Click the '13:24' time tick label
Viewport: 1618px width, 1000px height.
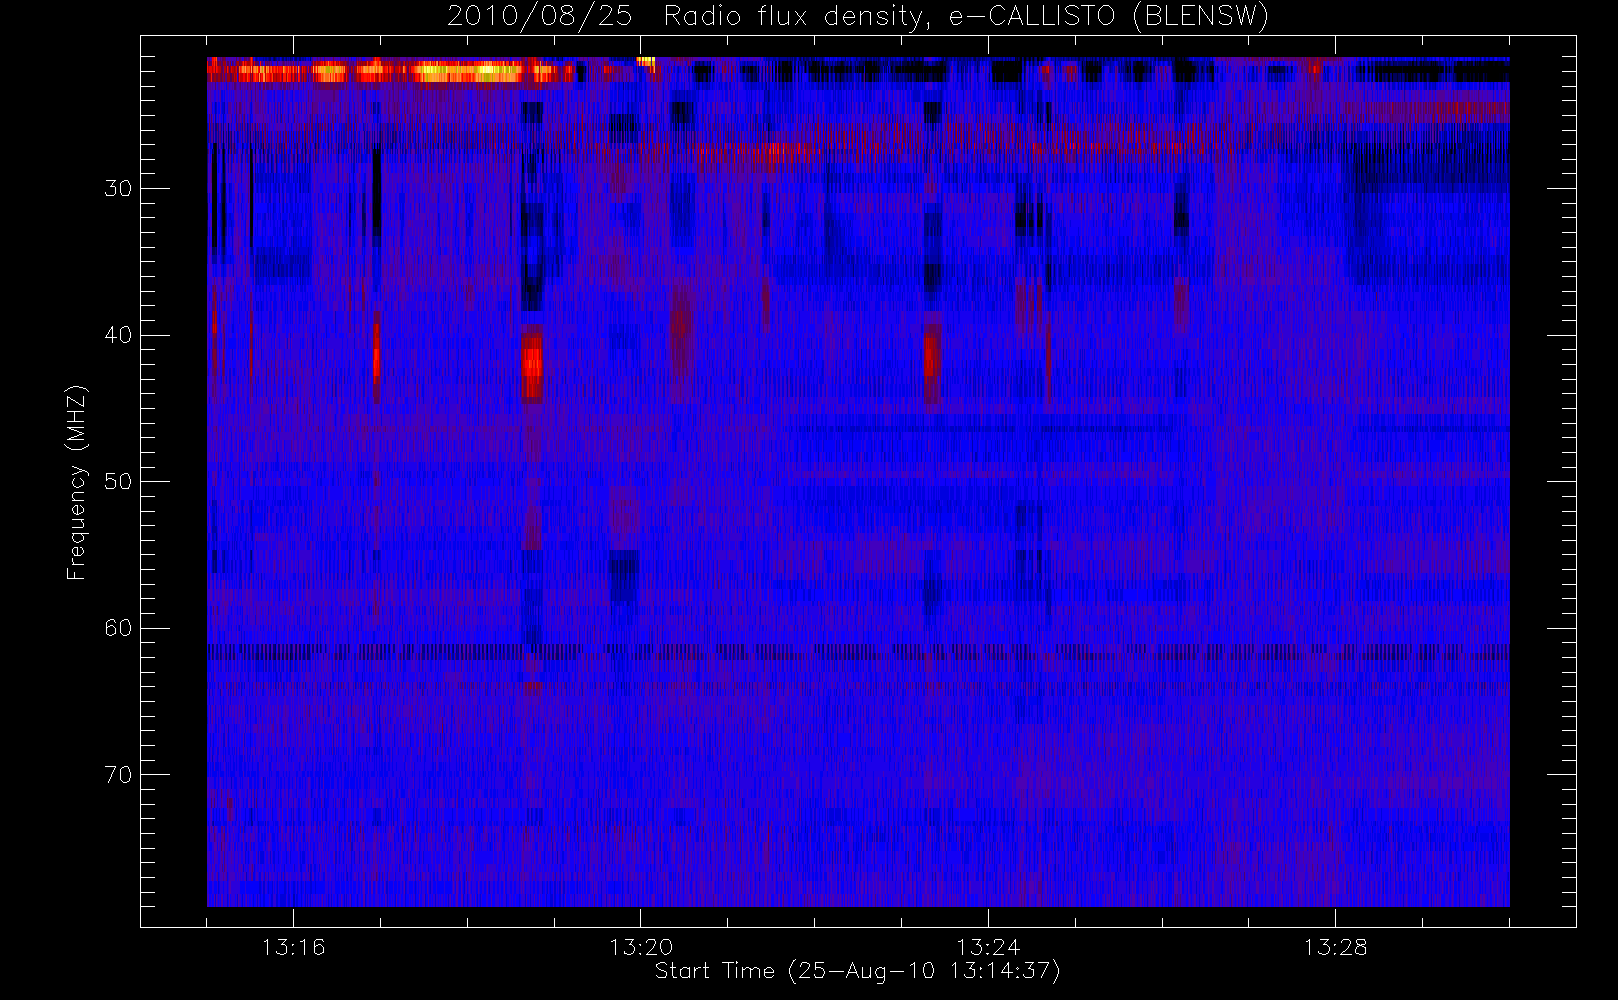(x=988, y=947)
